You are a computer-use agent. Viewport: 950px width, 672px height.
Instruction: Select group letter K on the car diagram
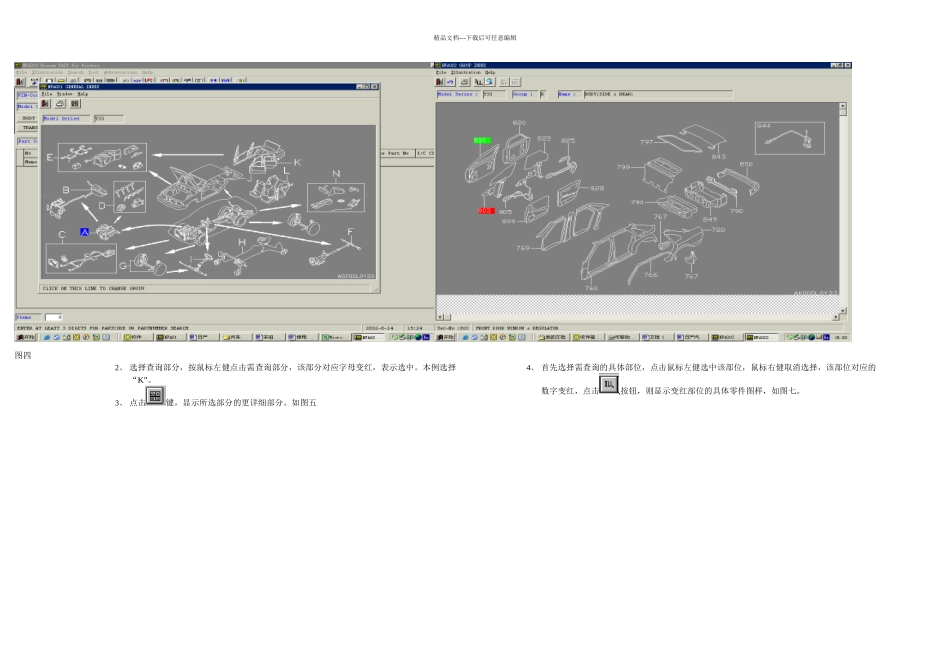tap(297, 162)
